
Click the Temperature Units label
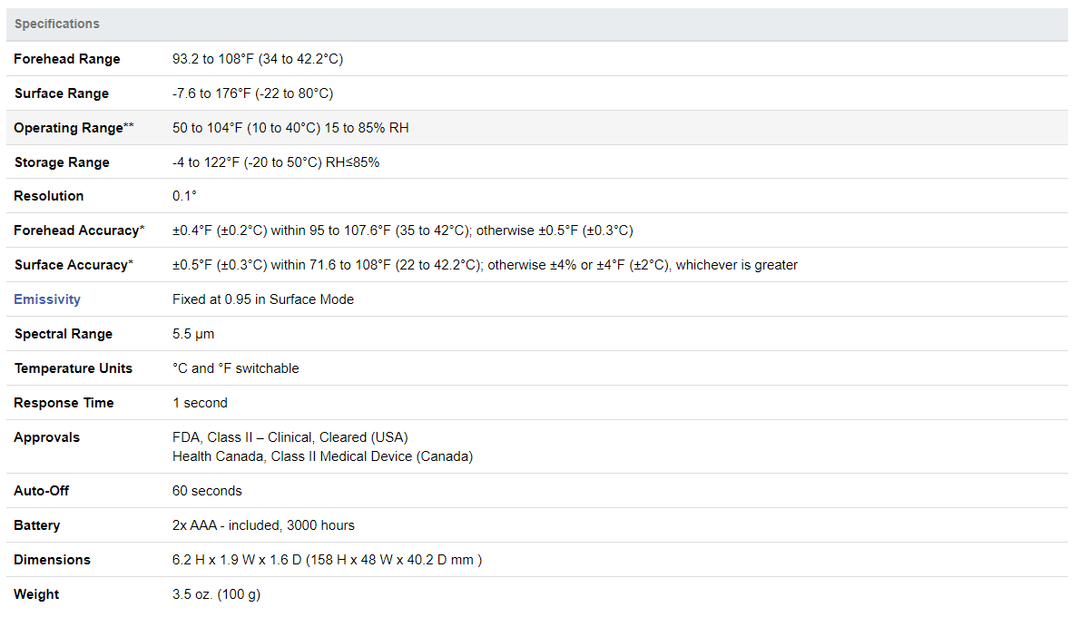[73, 368]
